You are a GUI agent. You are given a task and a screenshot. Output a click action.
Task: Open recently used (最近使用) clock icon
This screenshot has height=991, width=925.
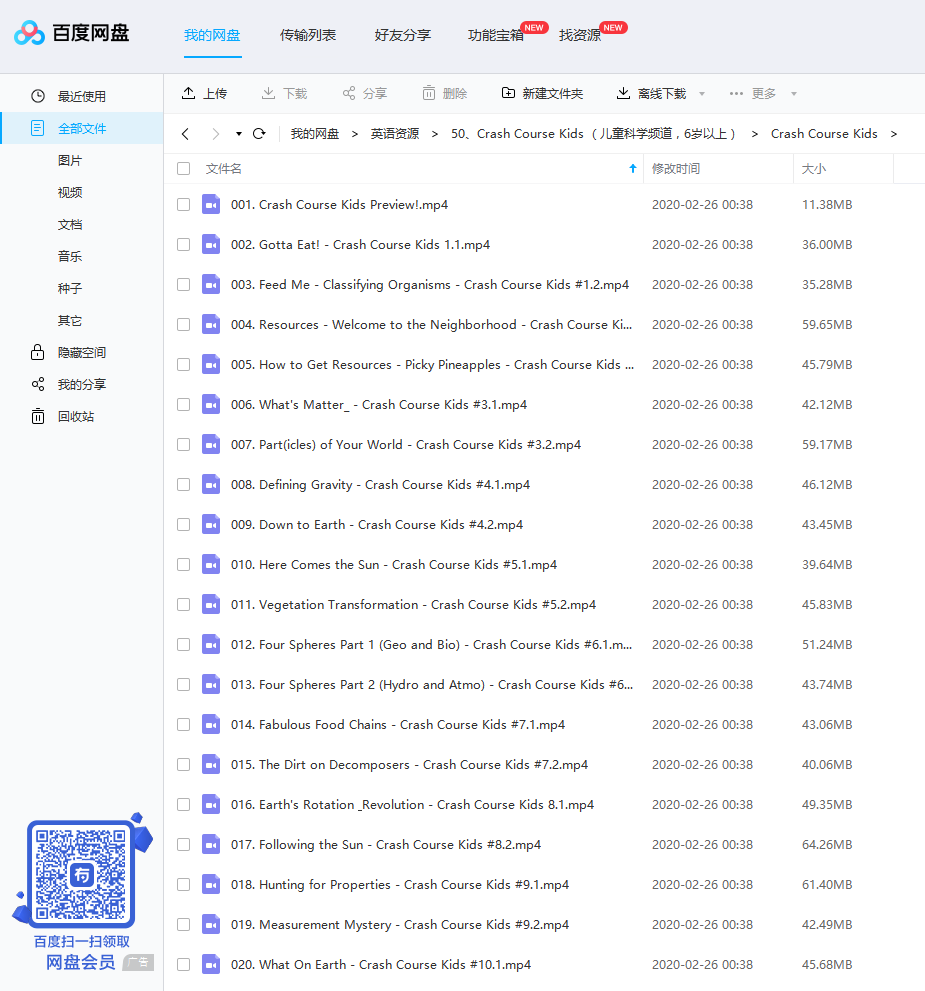[x=38, y=97]
